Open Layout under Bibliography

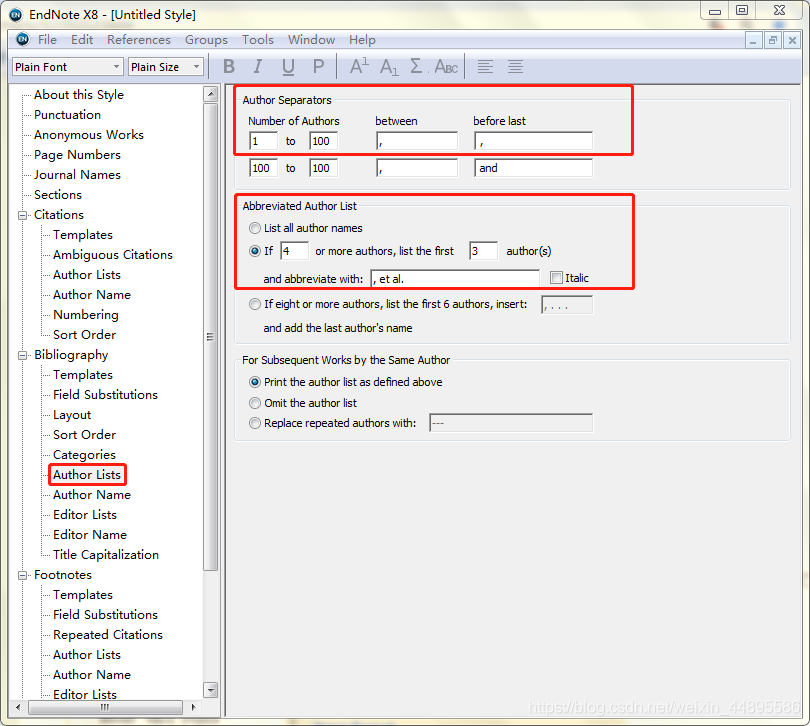[x=72, y=415]
